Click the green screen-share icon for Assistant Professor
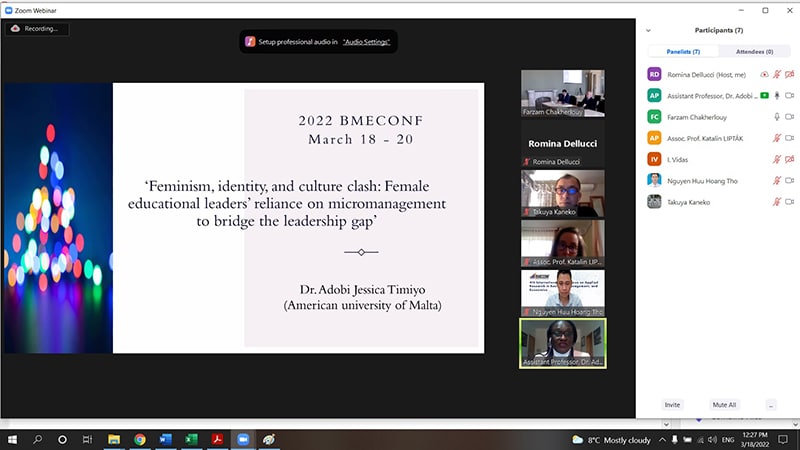 coord(764,95)
